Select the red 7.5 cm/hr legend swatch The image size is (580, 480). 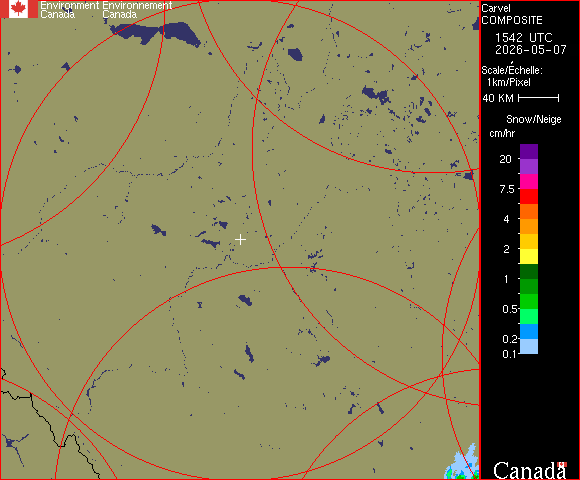(529, 196)
